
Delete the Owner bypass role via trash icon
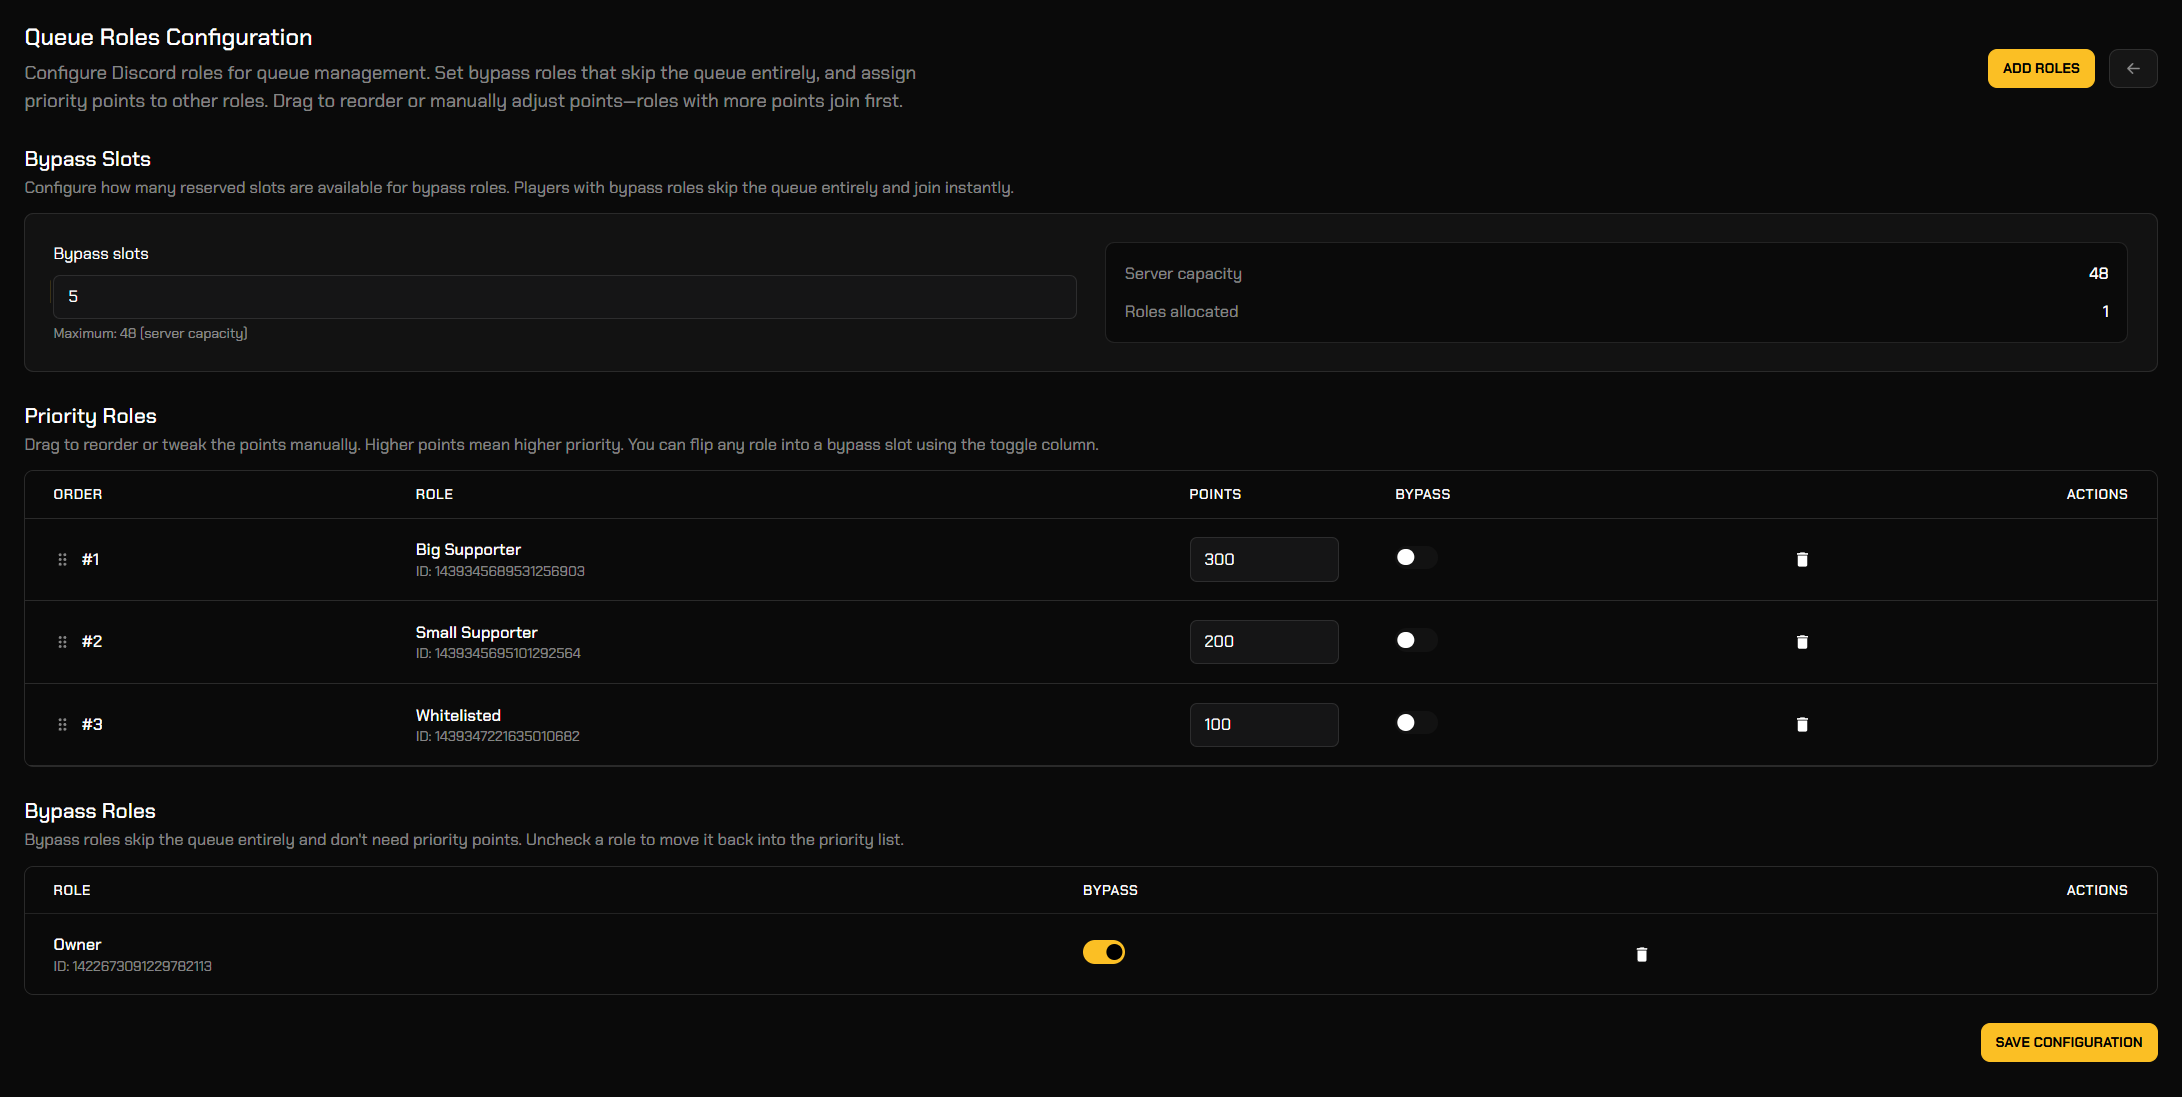[1641, 954]
